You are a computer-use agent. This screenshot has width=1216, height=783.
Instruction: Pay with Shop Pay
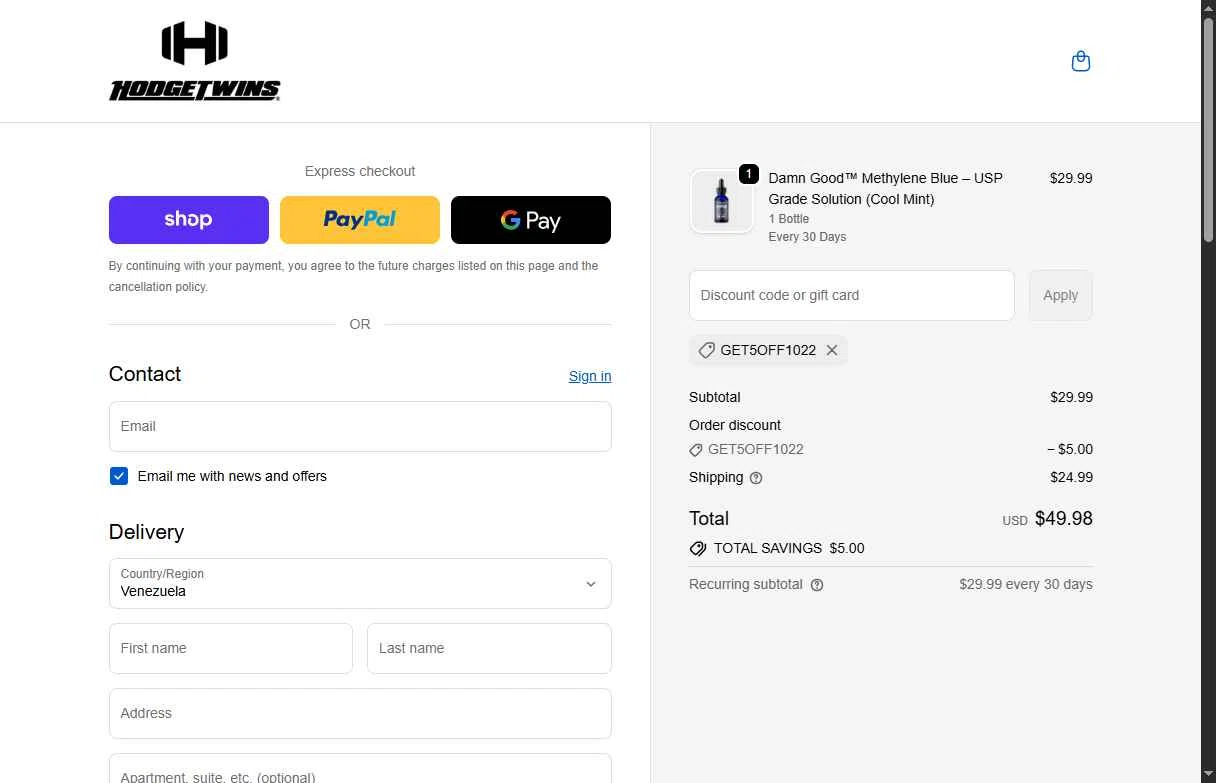[x=189, y=220]
